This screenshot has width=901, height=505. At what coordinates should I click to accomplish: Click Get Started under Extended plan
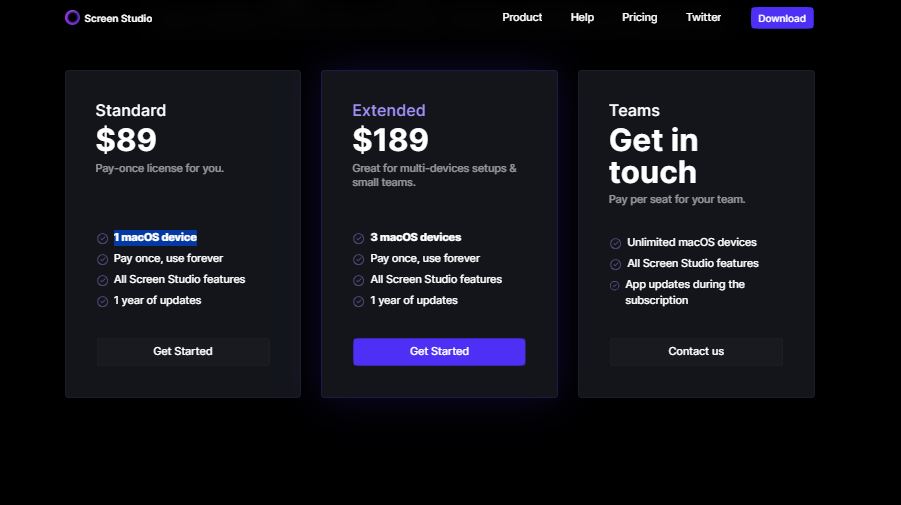click(439, 351)
